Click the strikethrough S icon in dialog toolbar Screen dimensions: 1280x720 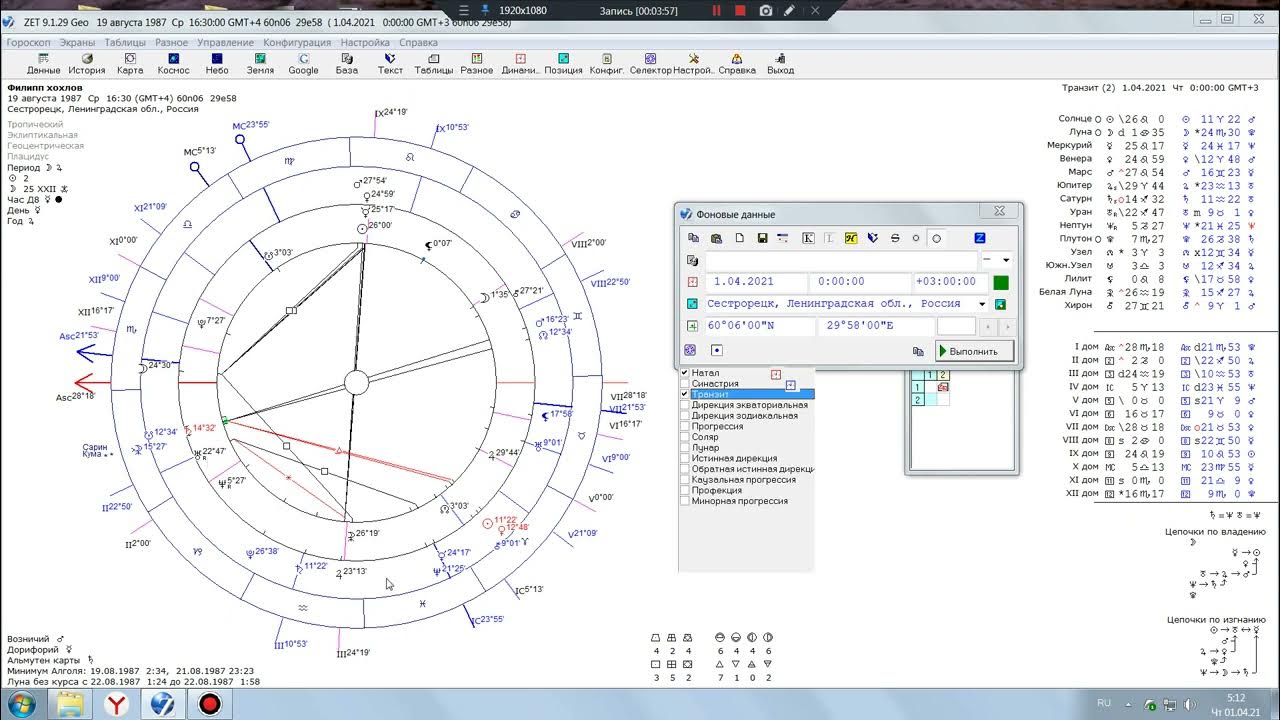coord(895,238)
